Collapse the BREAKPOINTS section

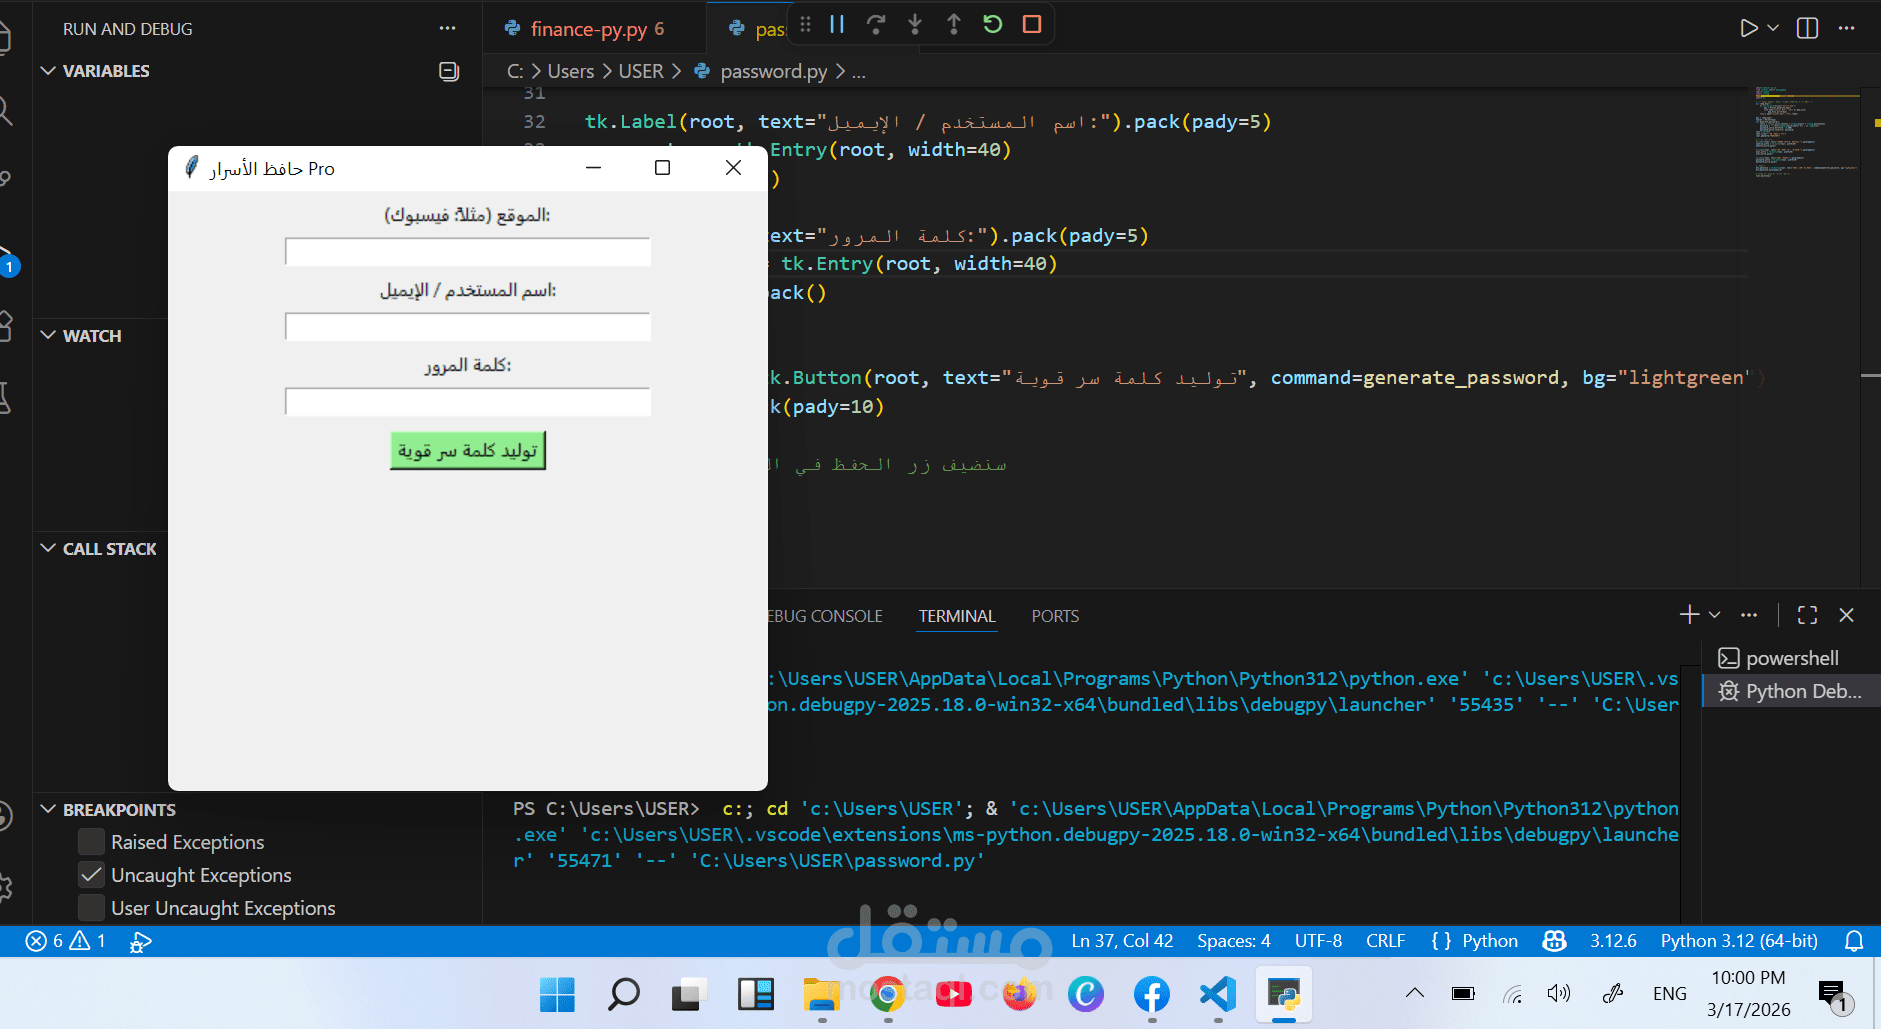click(119, 810)
